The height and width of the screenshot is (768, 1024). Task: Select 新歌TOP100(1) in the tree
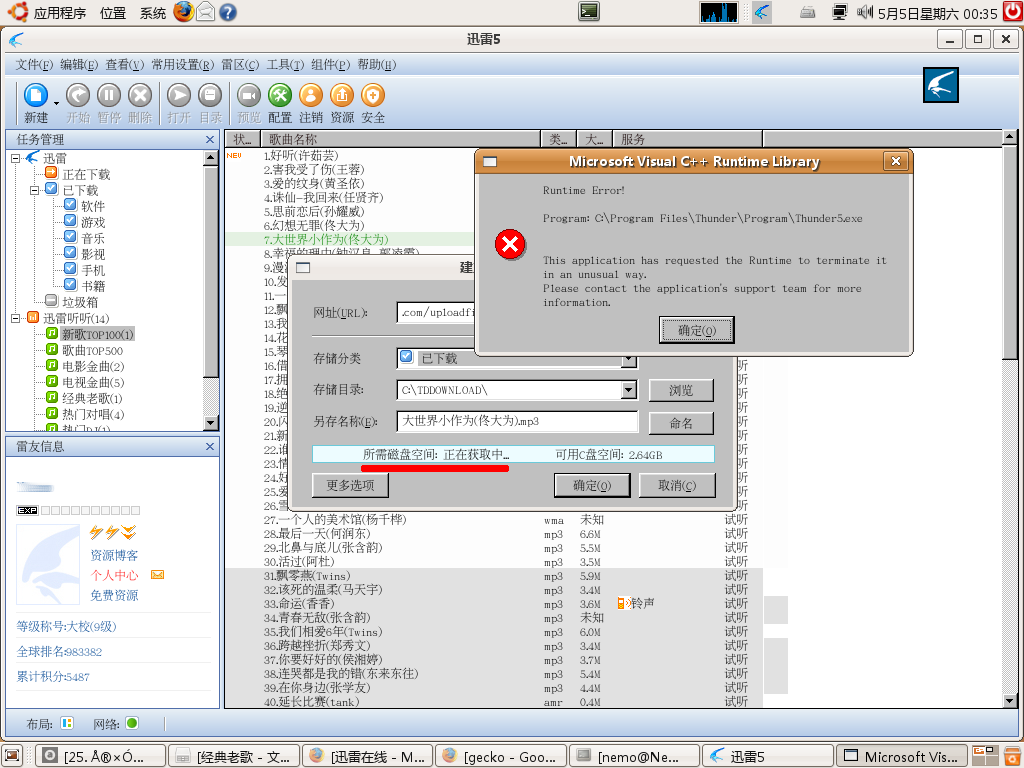(x=97, y=334)
